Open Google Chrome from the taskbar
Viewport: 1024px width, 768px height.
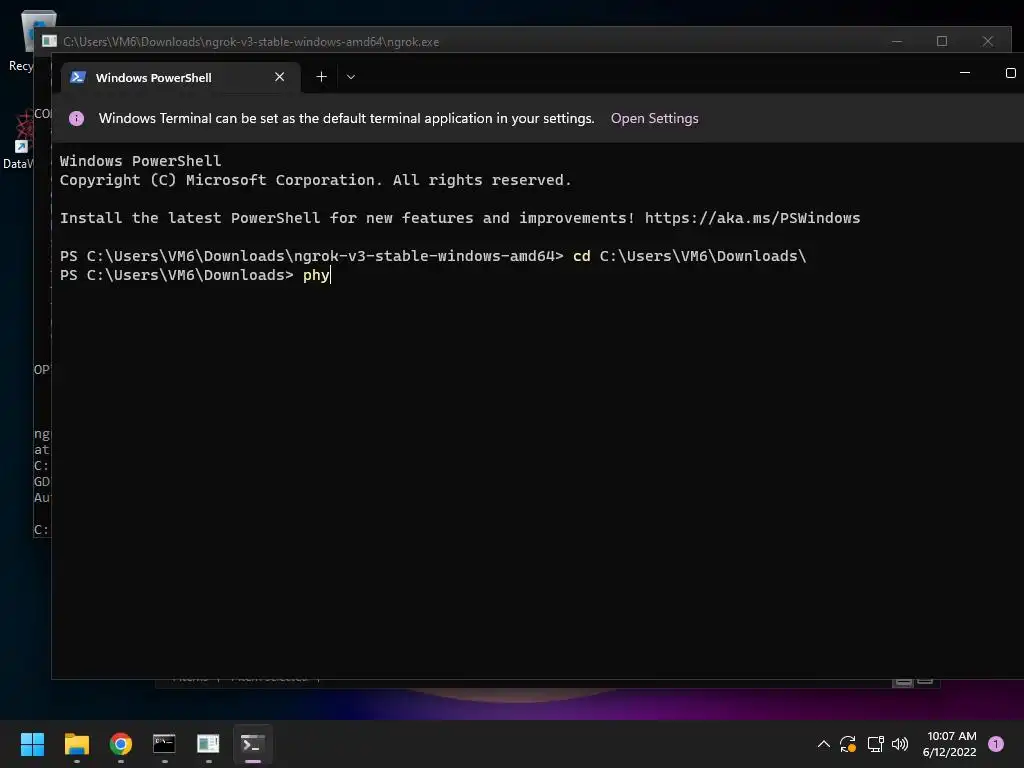coord(121,744)
